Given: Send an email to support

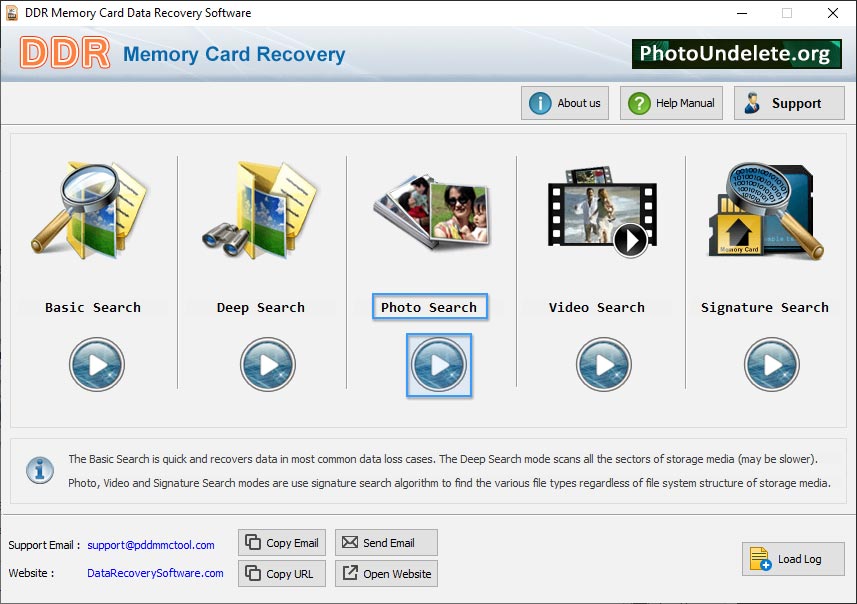Looking at the screenshot, I should pyautogui.click(x=386, y=542).
